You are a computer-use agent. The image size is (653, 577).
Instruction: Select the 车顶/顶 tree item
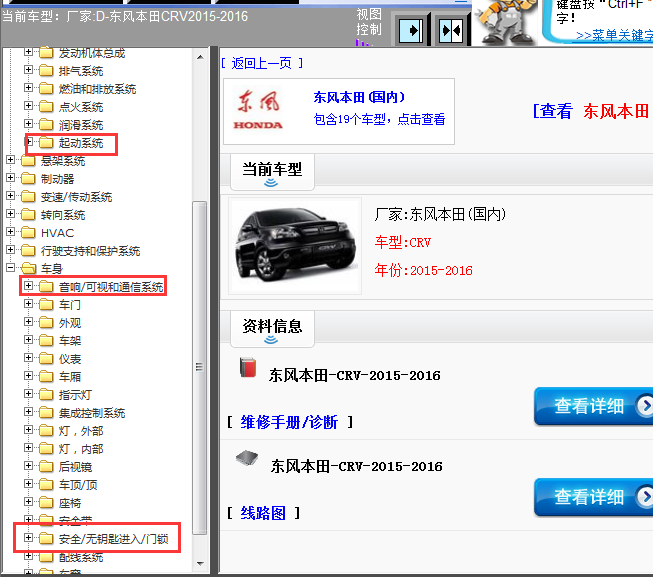click(x=78, y=485)
